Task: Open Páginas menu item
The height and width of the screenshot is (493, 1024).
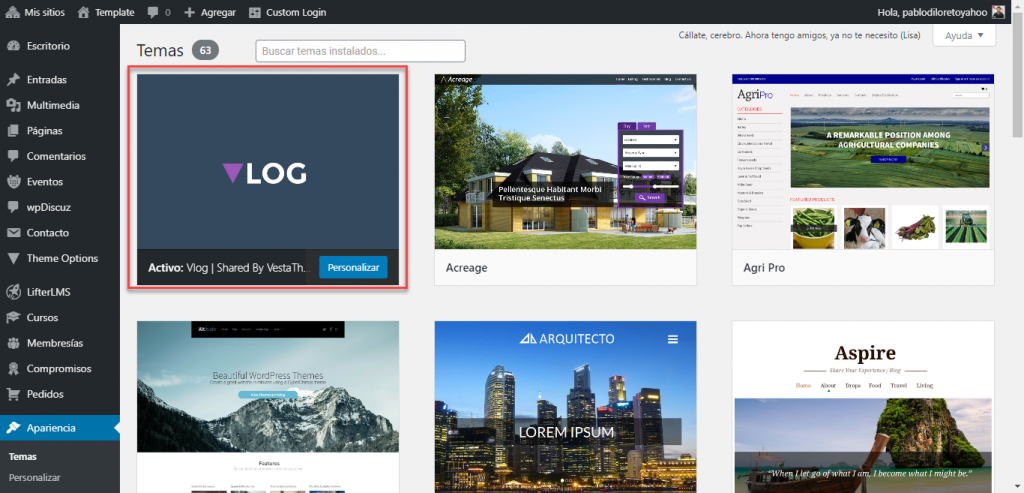Action: coord(60,131)
